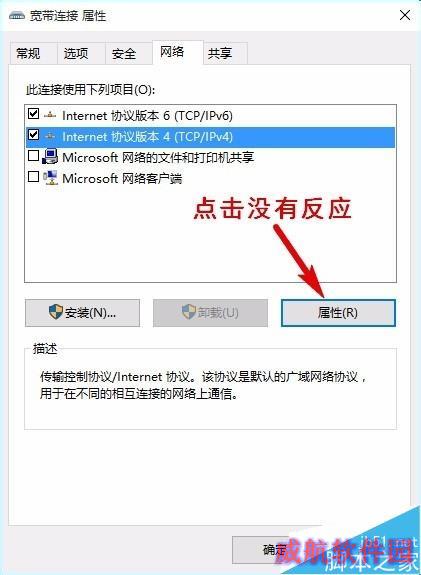Click the protocol icon beside TCP/IPv4

pyautogui.click(x=50, y=136)
